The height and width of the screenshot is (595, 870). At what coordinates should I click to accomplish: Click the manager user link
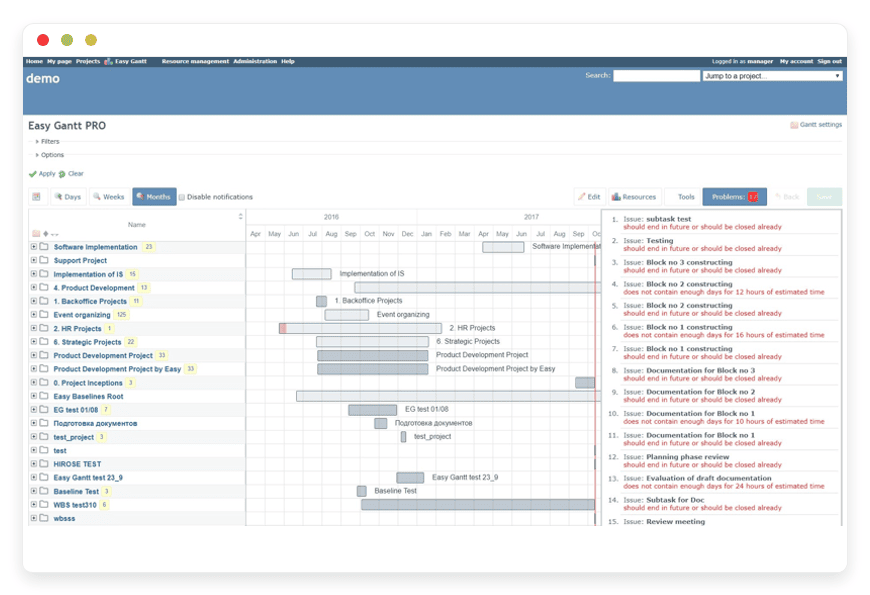tap(760, 62)
